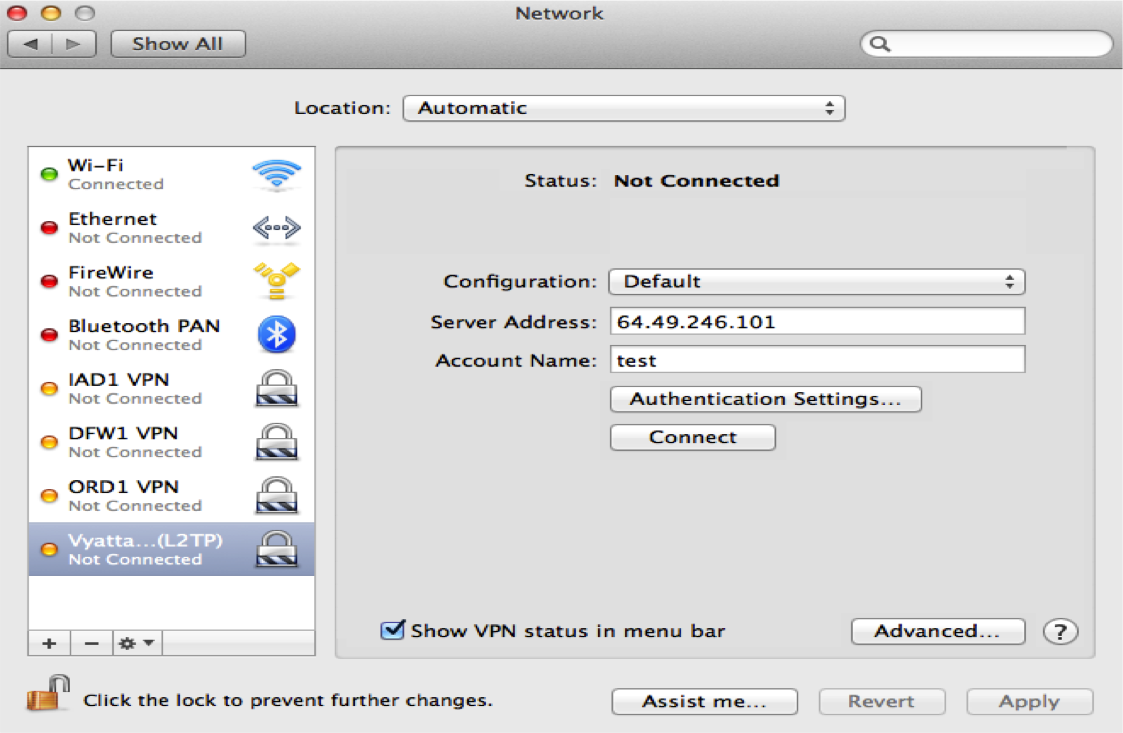Screen dimensions: 1123x733
Task: Add a new network service with plus button
Action: (x=49, y=643)
